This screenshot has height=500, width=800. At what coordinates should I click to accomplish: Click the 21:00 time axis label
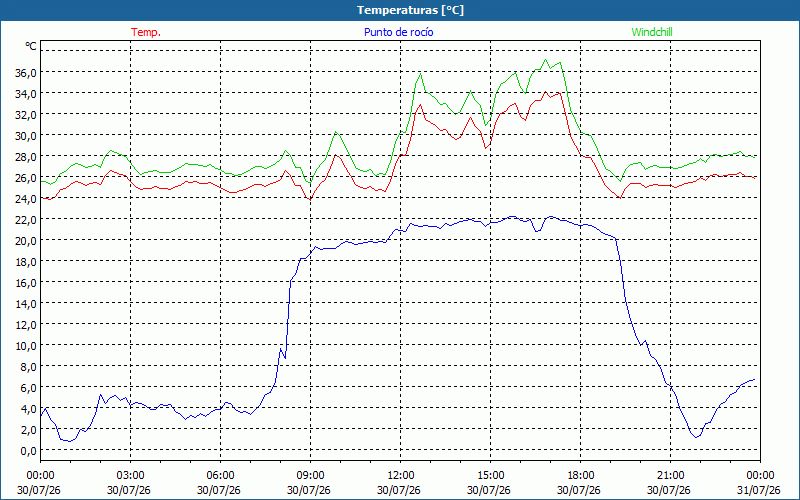(670, 476)
